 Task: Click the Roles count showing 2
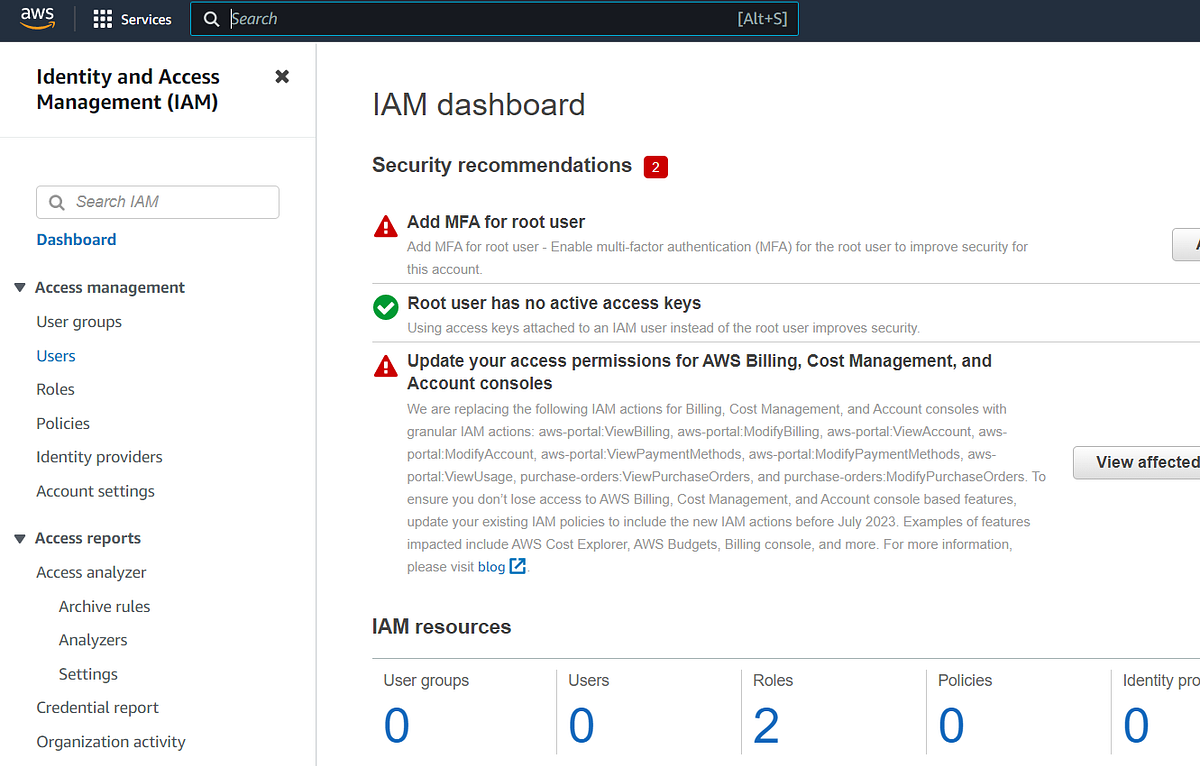(x=766, y=724)
